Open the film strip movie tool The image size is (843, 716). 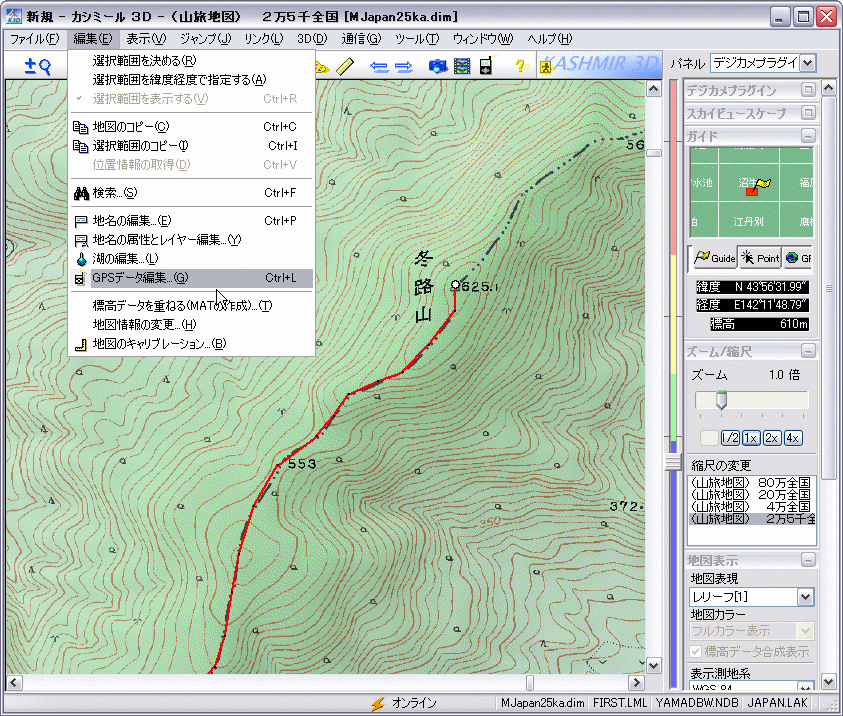462,66
